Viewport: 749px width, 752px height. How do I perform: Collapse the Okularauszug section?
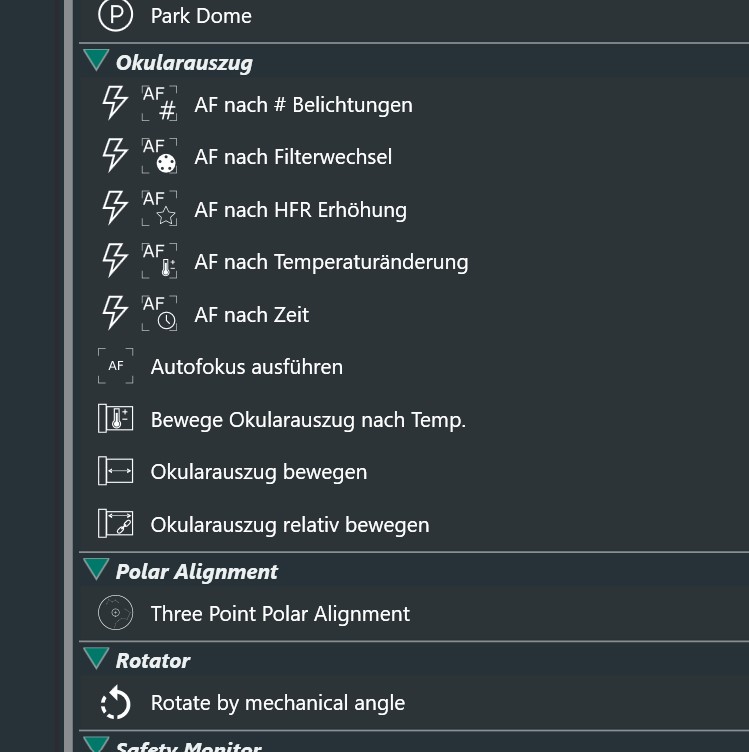(x=96, y=60)
